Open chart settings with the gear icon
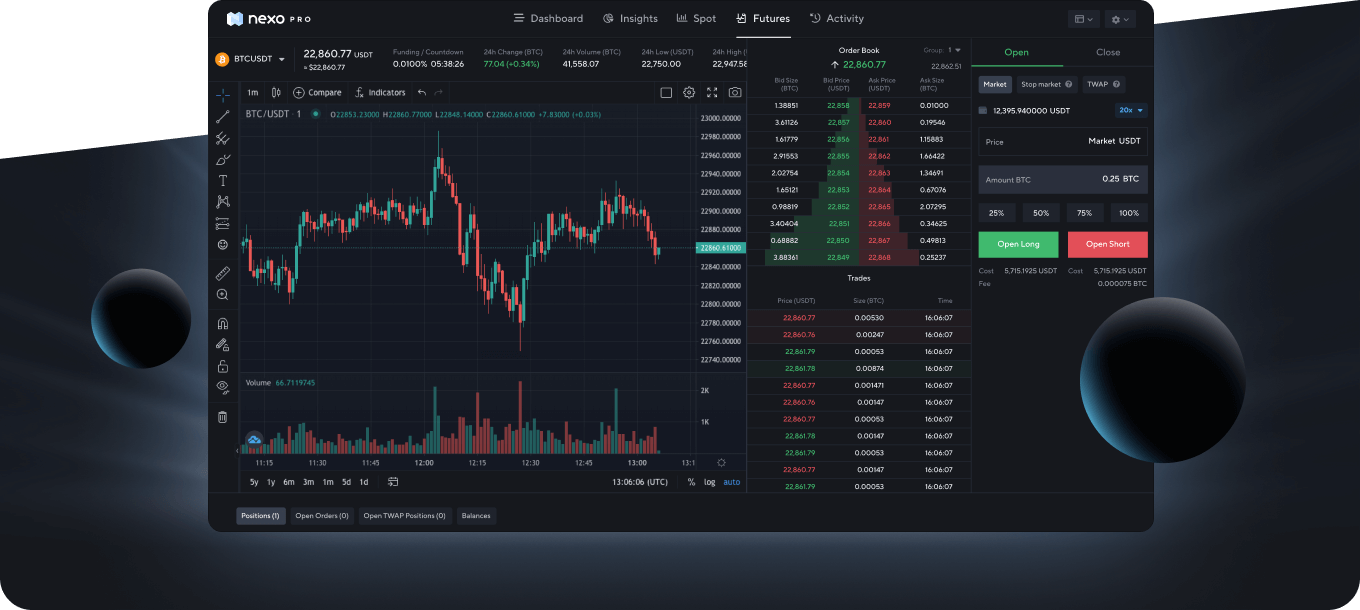 tap(688, 92)
